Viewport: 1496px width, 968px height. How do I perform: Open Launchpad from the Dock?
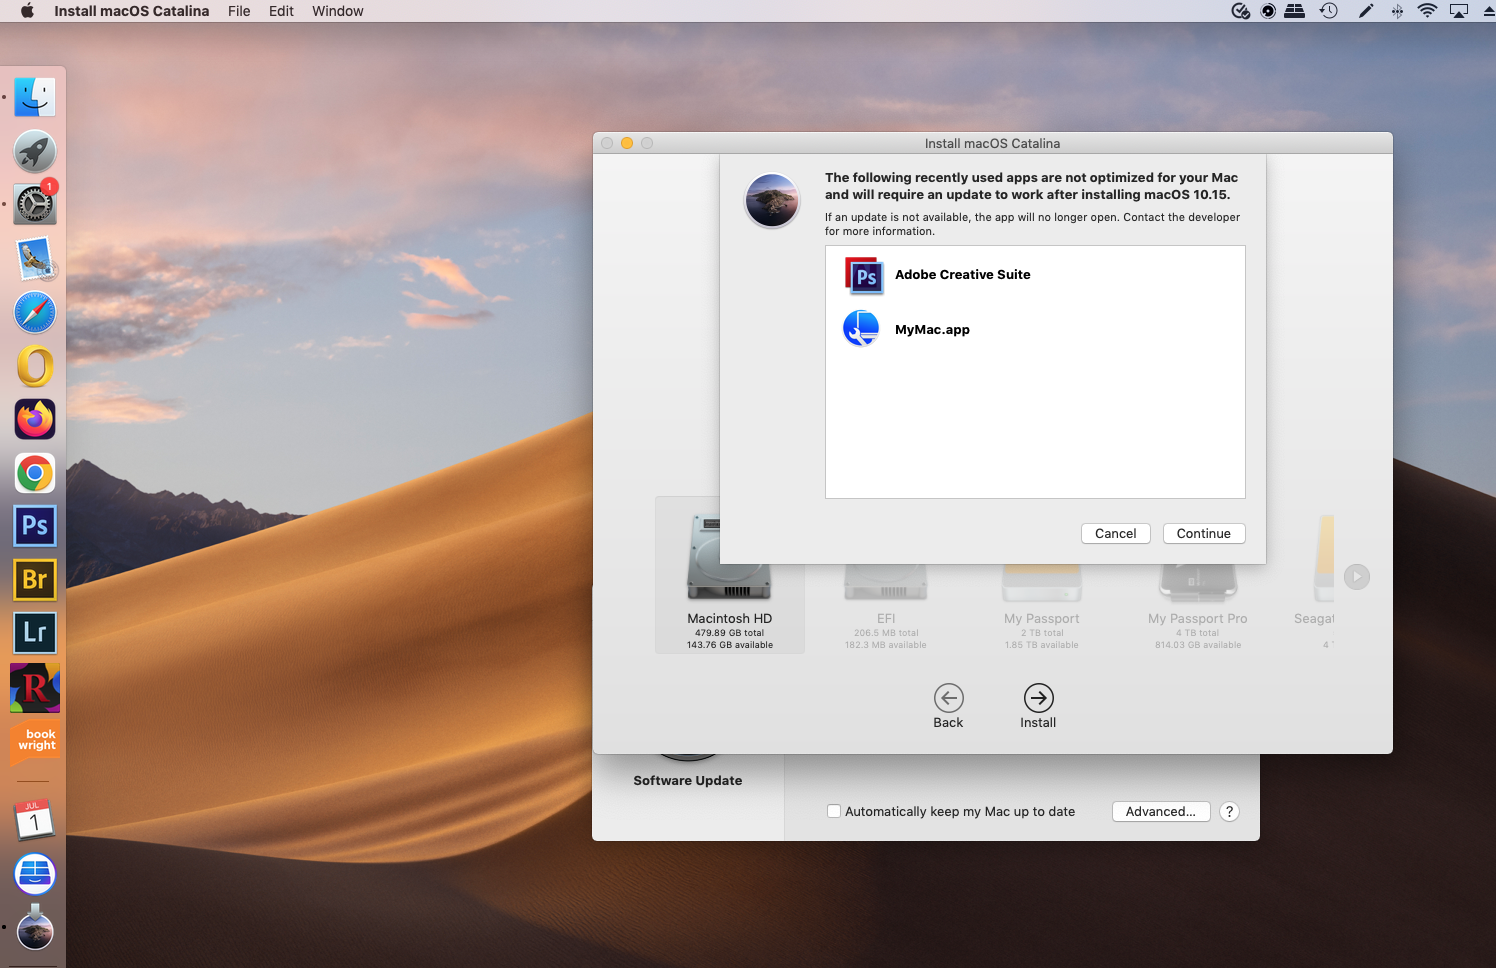click(x=35, y=150)
